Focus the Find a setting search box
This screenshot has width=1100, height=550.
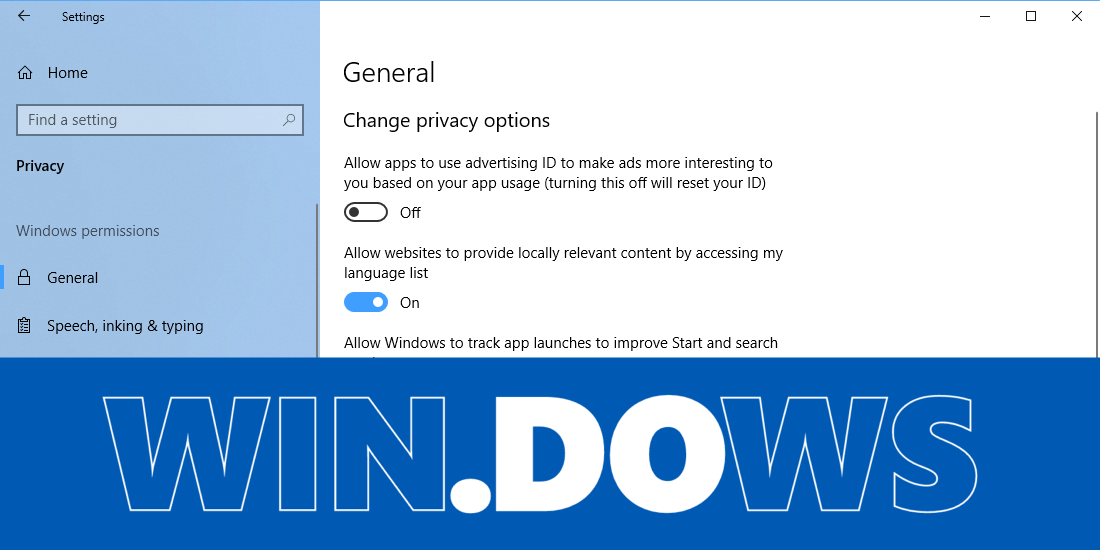[159, 120]
